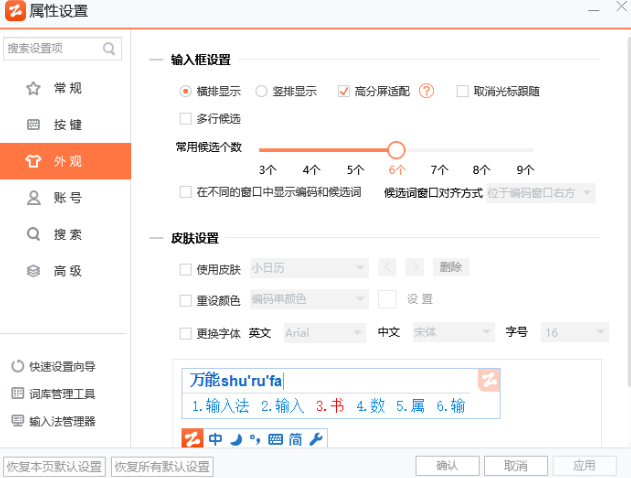This screenshot has height=478, width=631.
Task: Click the soft keyboard icon on preview bar
Action: tap(276, 439)
